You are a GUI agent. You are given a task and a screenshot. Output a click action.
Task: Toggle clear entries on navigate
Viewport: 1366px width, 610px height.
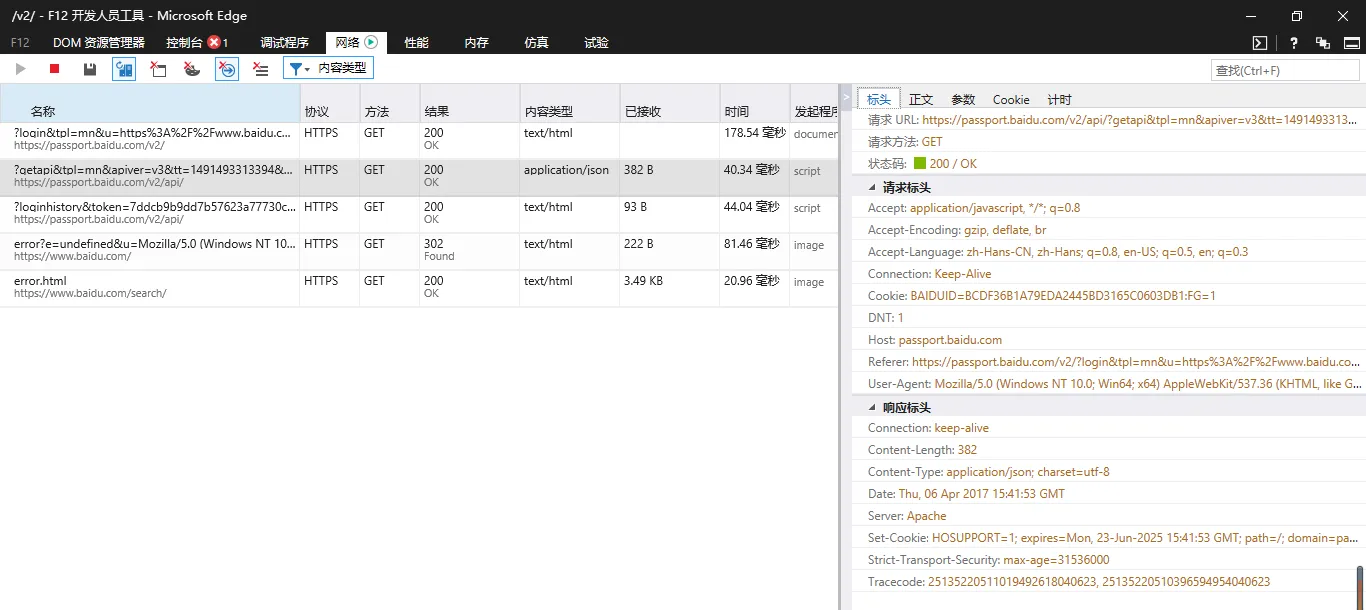click(x=227, y=69)
